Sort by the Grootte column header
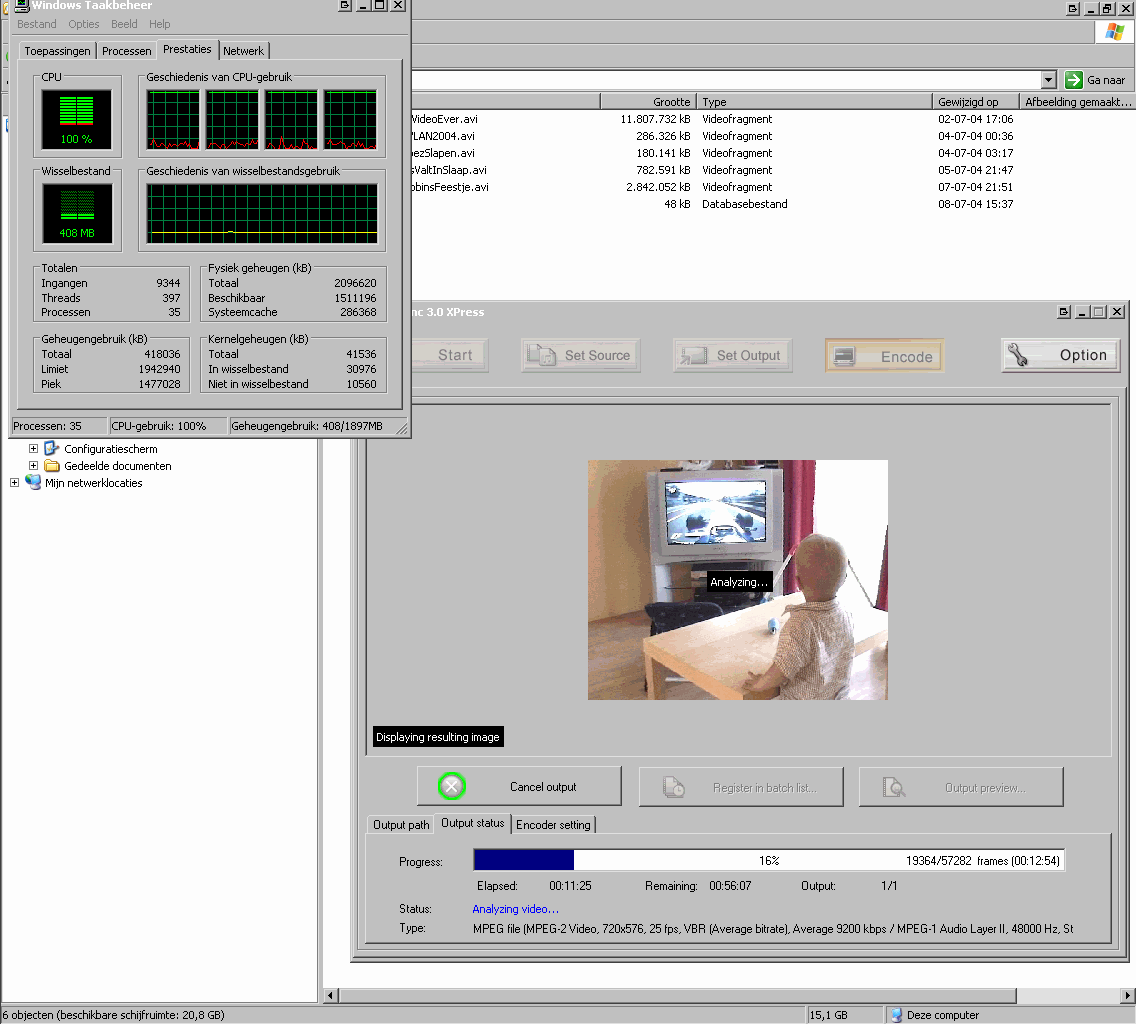This screenshot has width=1136, height=1024. pyautogui.click(x=648, y=101)
